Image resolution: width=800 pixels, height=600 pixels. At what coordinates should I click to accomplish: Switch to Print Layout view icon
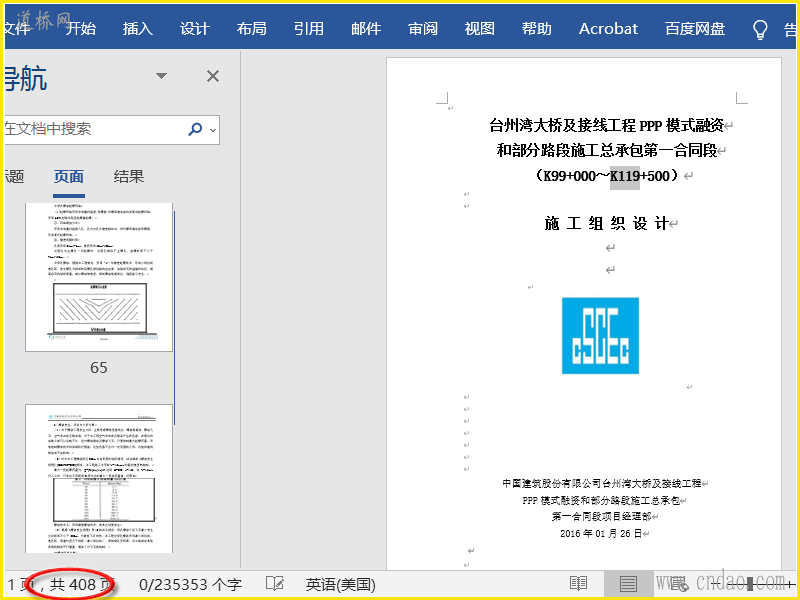coord(627,584)
